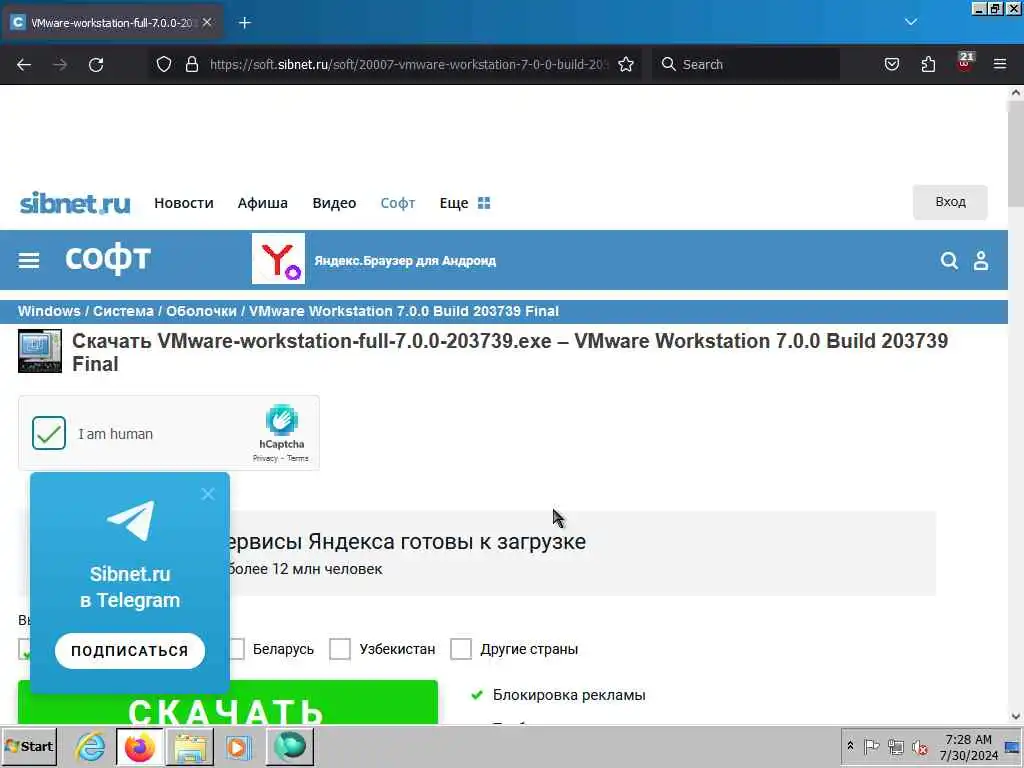Open hCaptcha Terms link
Image resolution: width=1024 pixels, height=768 pixels.
click(x=298, y=458)
